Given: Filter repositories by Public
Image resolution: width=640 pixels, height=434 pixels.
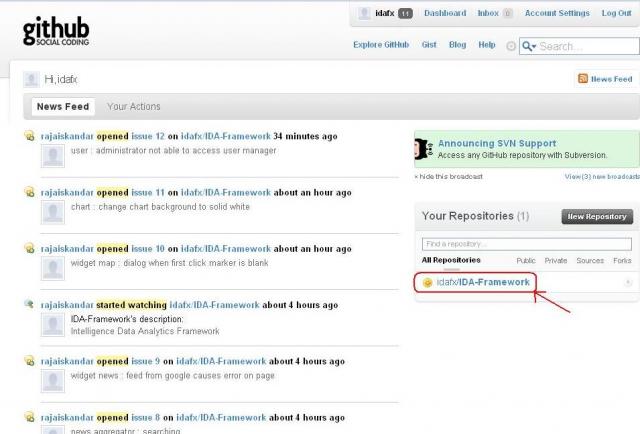Looking at the screenshot, I should click(x=526, y=260).
